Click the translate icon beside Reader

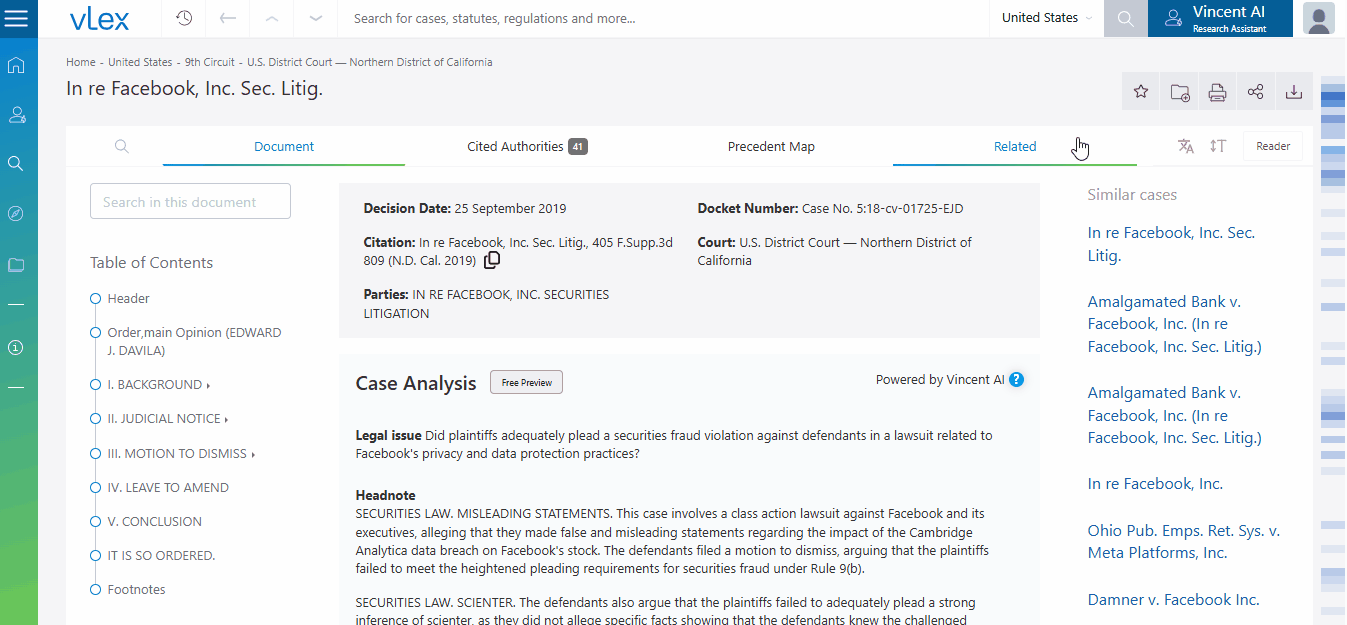click(1186, 146)
